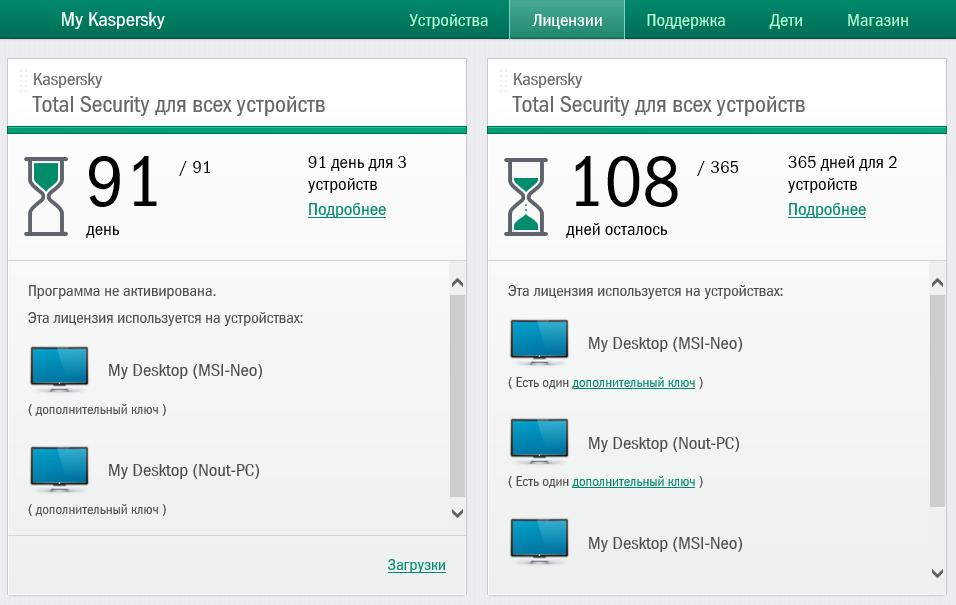Screen dimensions: 956x605
Task: Click дополнительный ключ text under left Nout-PC
Action: coord(97,510)
